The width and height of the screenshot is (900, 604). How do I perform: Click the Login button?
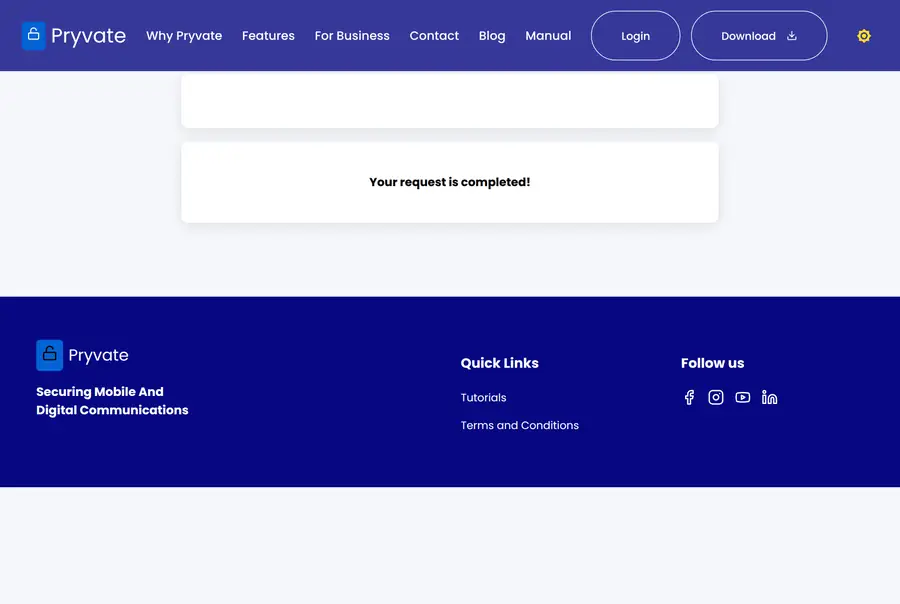point(635,36)
